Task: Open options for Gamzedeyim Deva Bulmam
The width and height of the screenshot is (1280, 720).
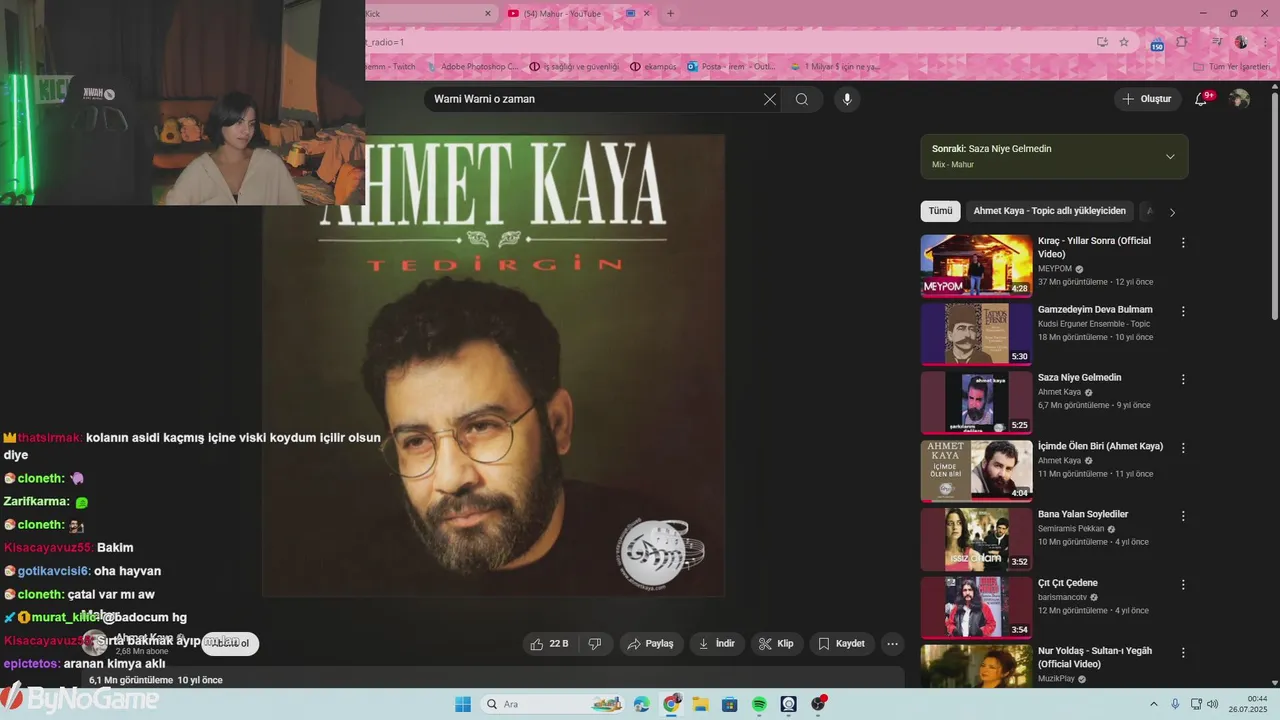Action: (1183, 311)
